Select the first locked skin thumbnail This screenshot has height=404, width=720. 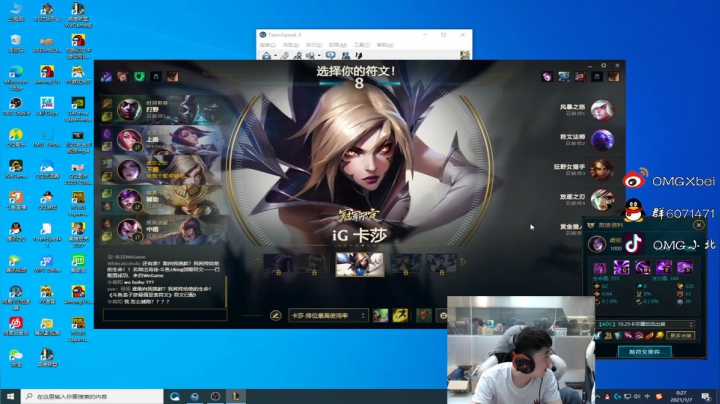point(278,264)
